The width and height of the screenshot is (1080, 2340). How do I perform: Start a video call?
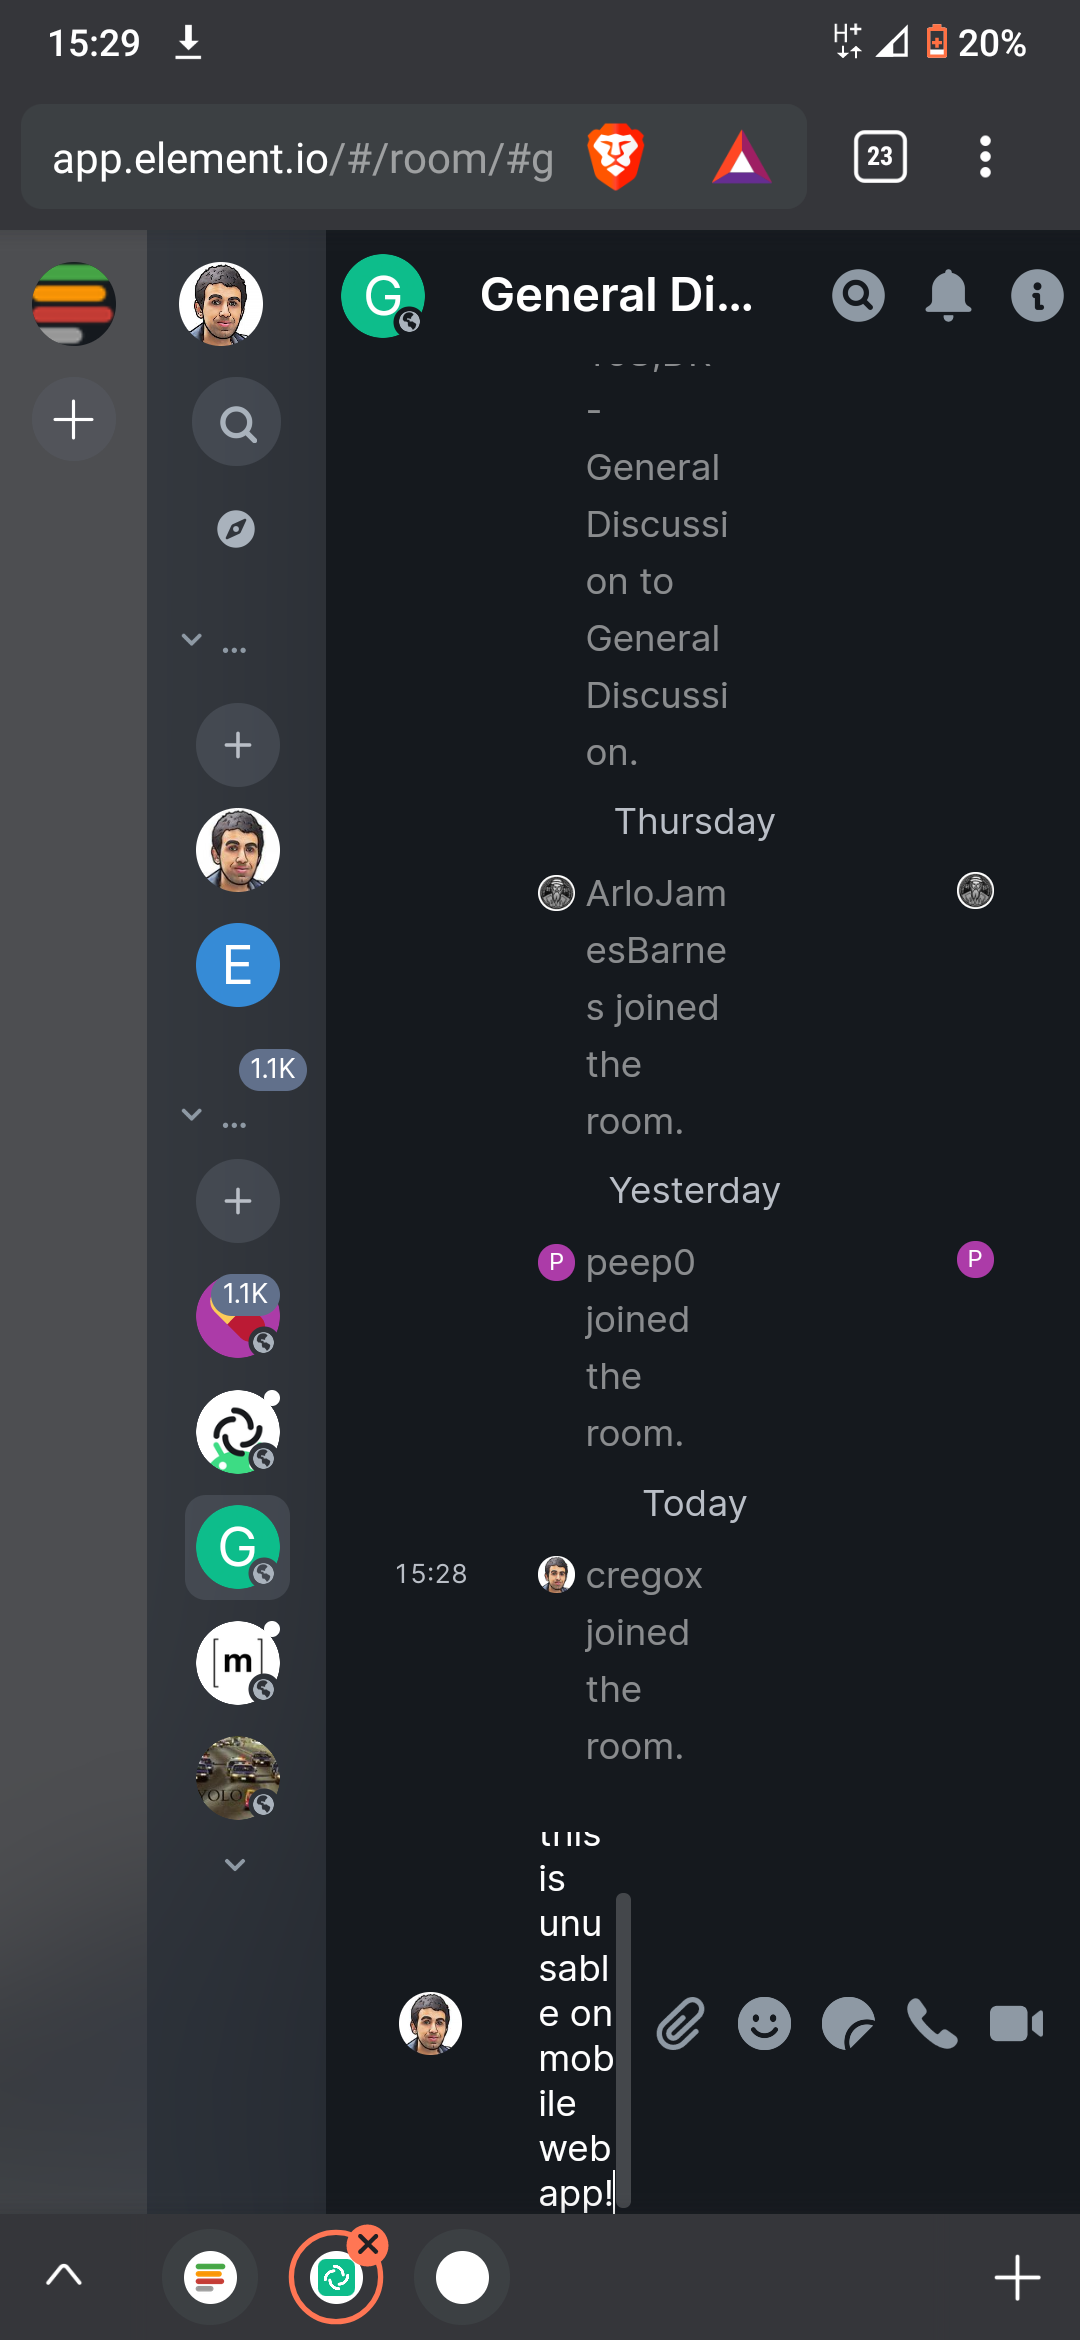click(1016, 2024)
